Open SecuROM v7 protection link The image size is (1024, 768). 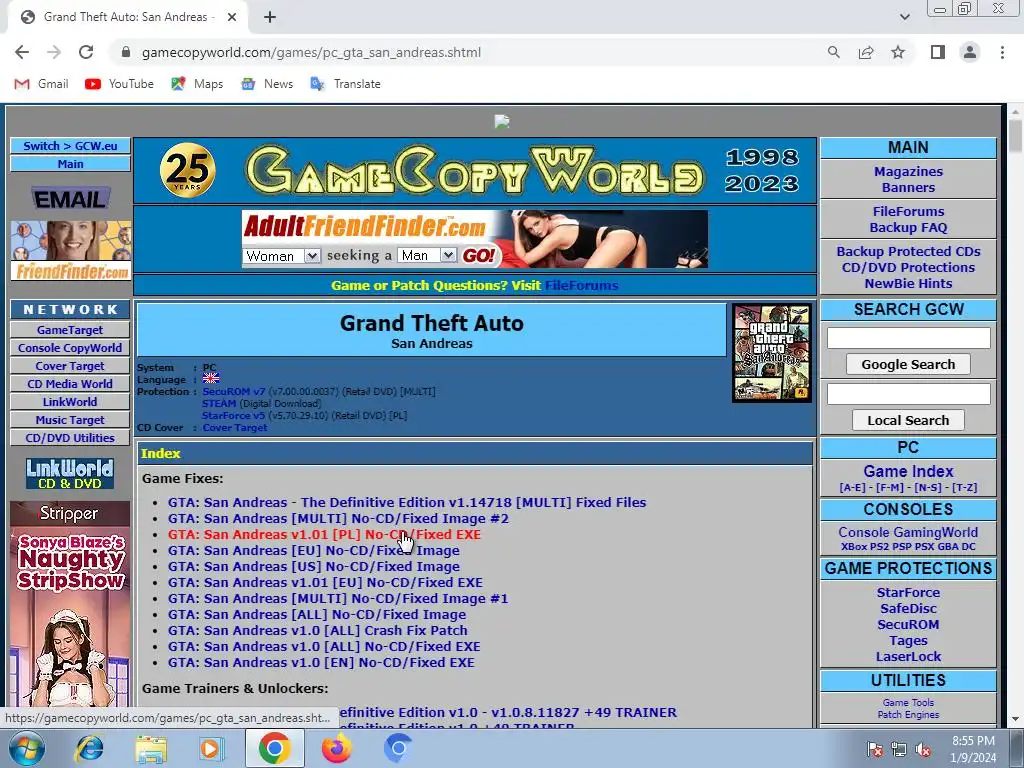234,392
